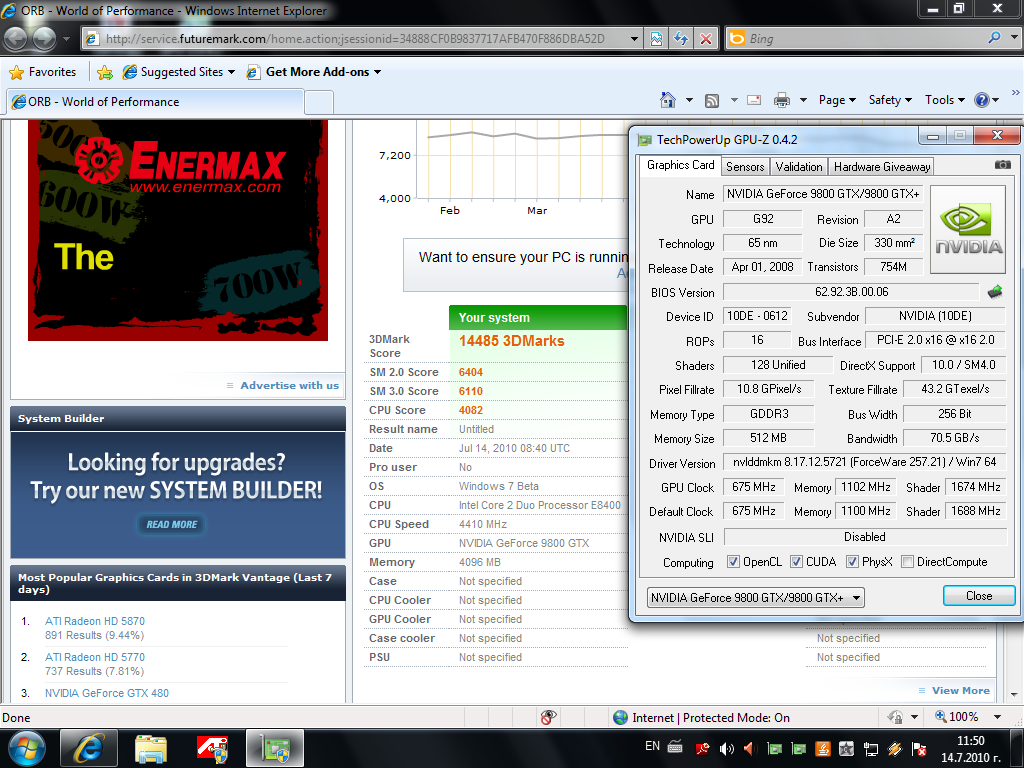
Task: Open the ATI Radeon HD 5770 link
Action: point(95,657)
